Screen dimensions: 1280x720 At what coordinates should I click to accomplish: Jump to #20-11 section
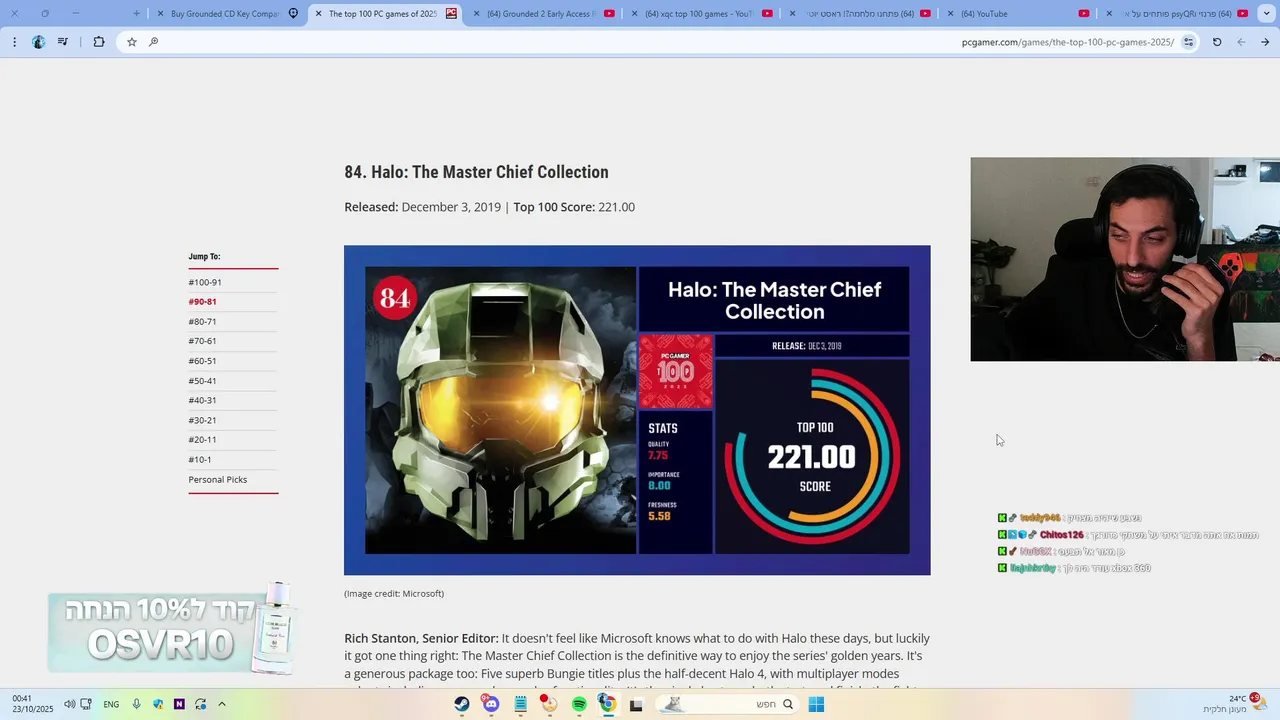pos(202,440)
